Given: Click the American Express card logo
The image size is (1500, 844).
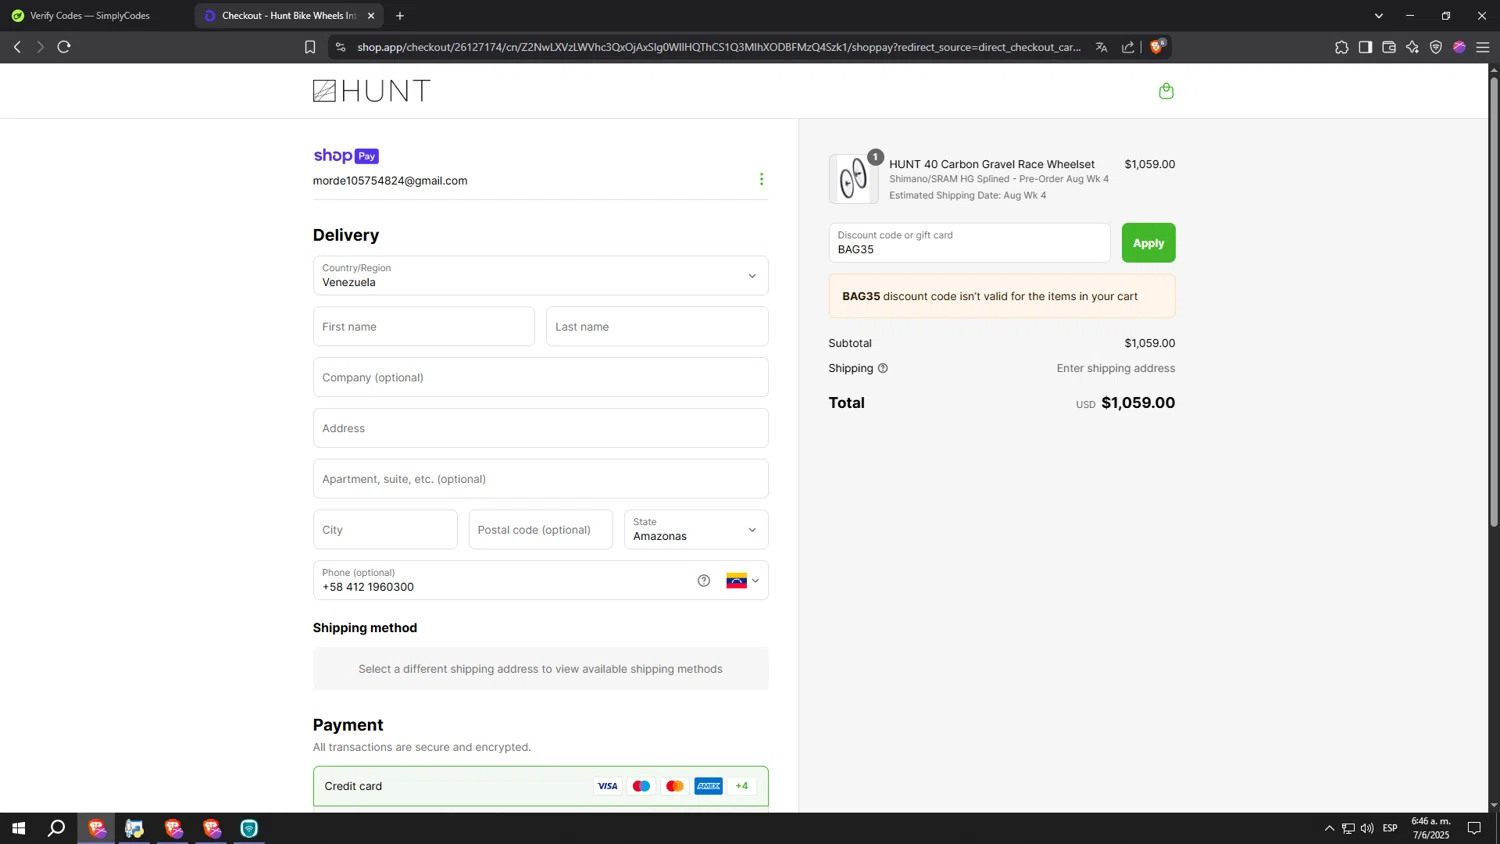Looking at the screenshot, I should pos(709,786).
